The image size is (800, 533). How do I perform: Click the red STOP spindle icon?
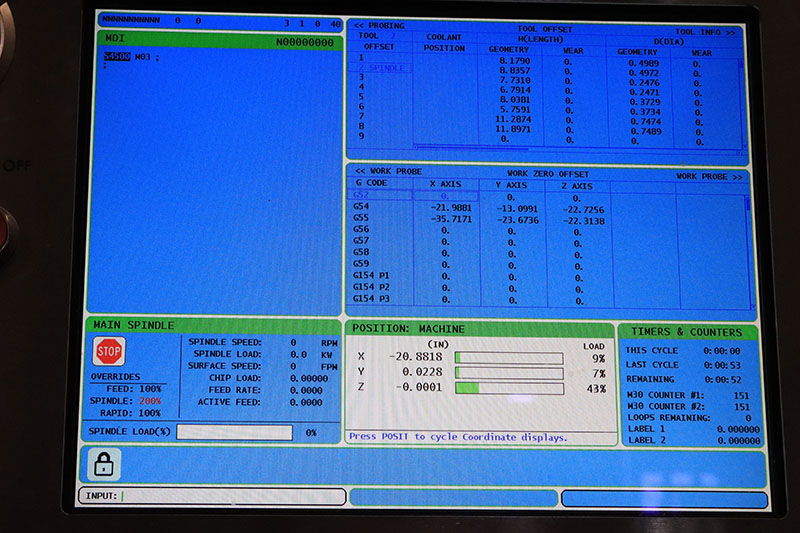[109, 351]
